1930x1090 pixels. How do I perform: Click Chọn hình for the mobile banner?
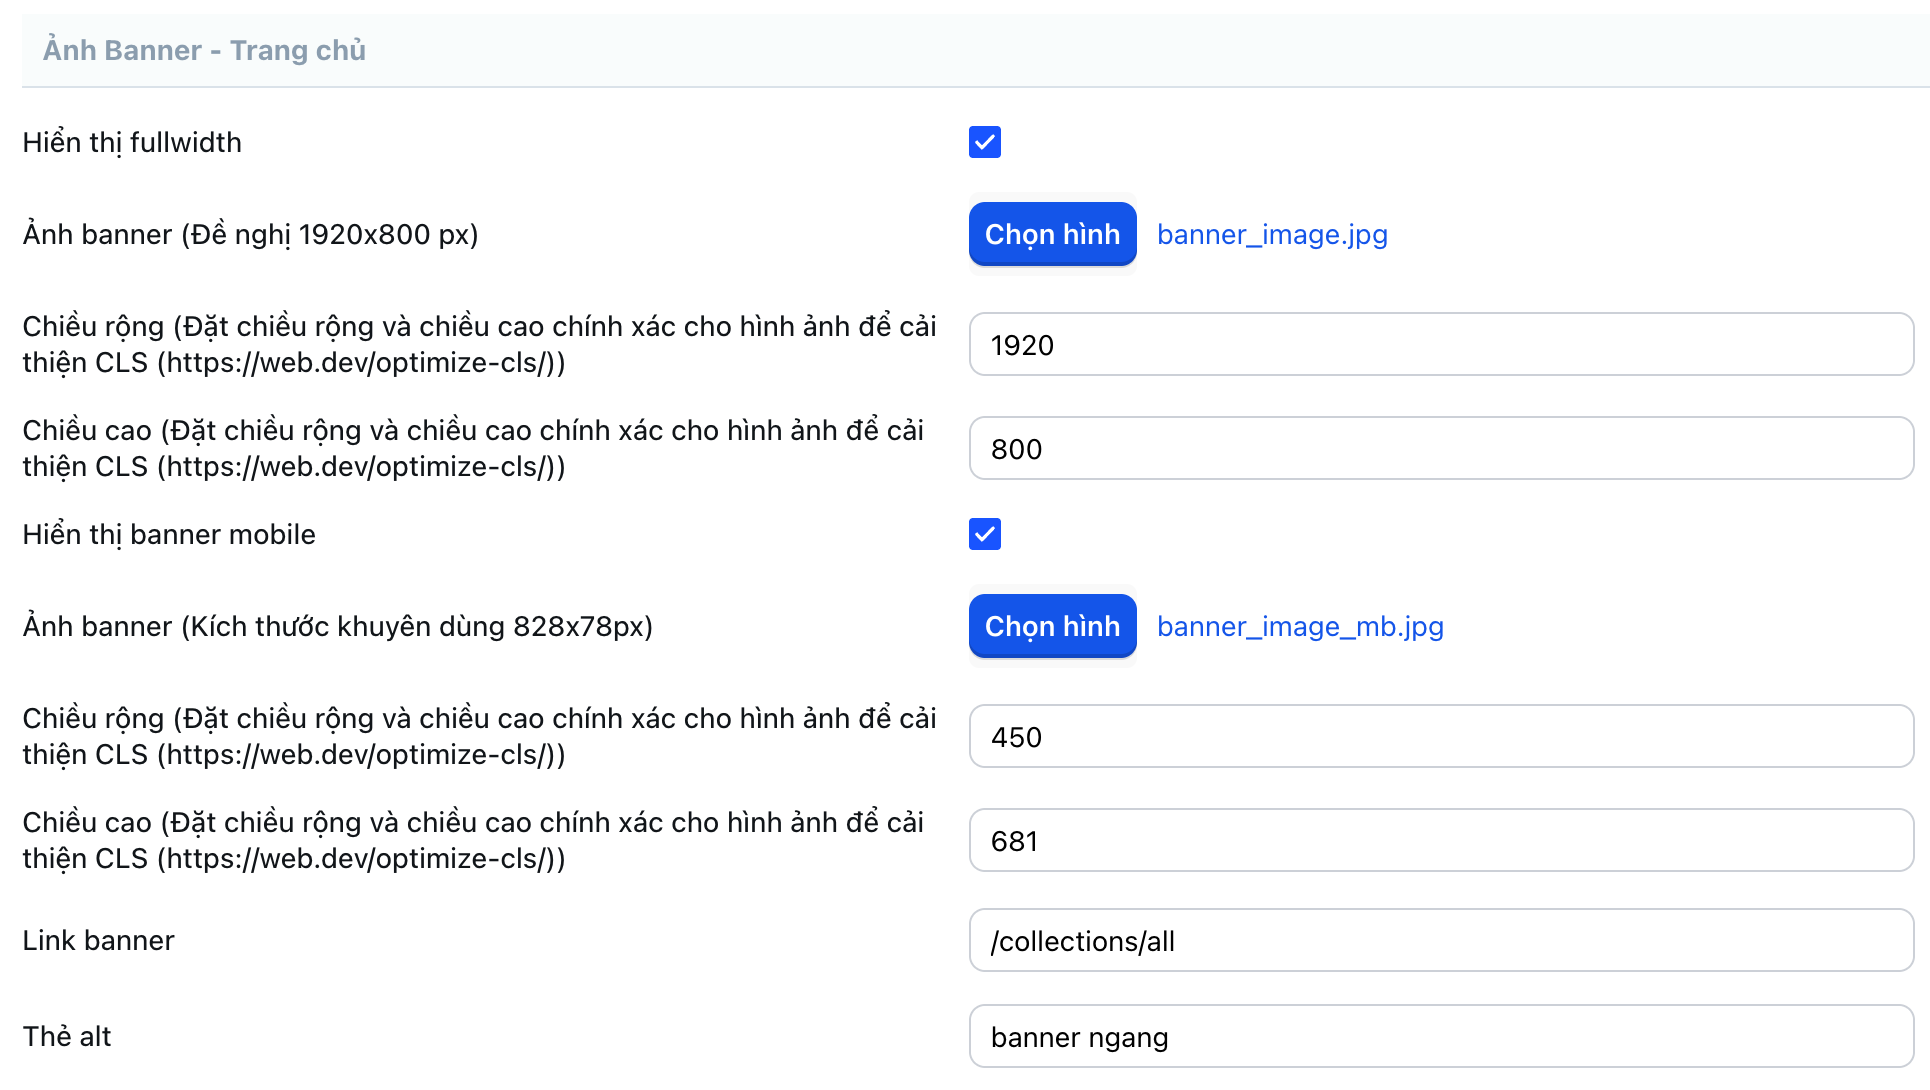[x=1052, y=626]
